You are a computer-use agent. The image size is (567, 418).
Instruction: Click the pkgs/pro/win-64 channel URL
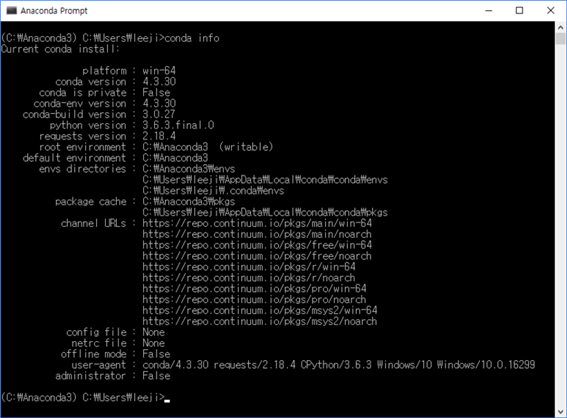pos(255,289)
